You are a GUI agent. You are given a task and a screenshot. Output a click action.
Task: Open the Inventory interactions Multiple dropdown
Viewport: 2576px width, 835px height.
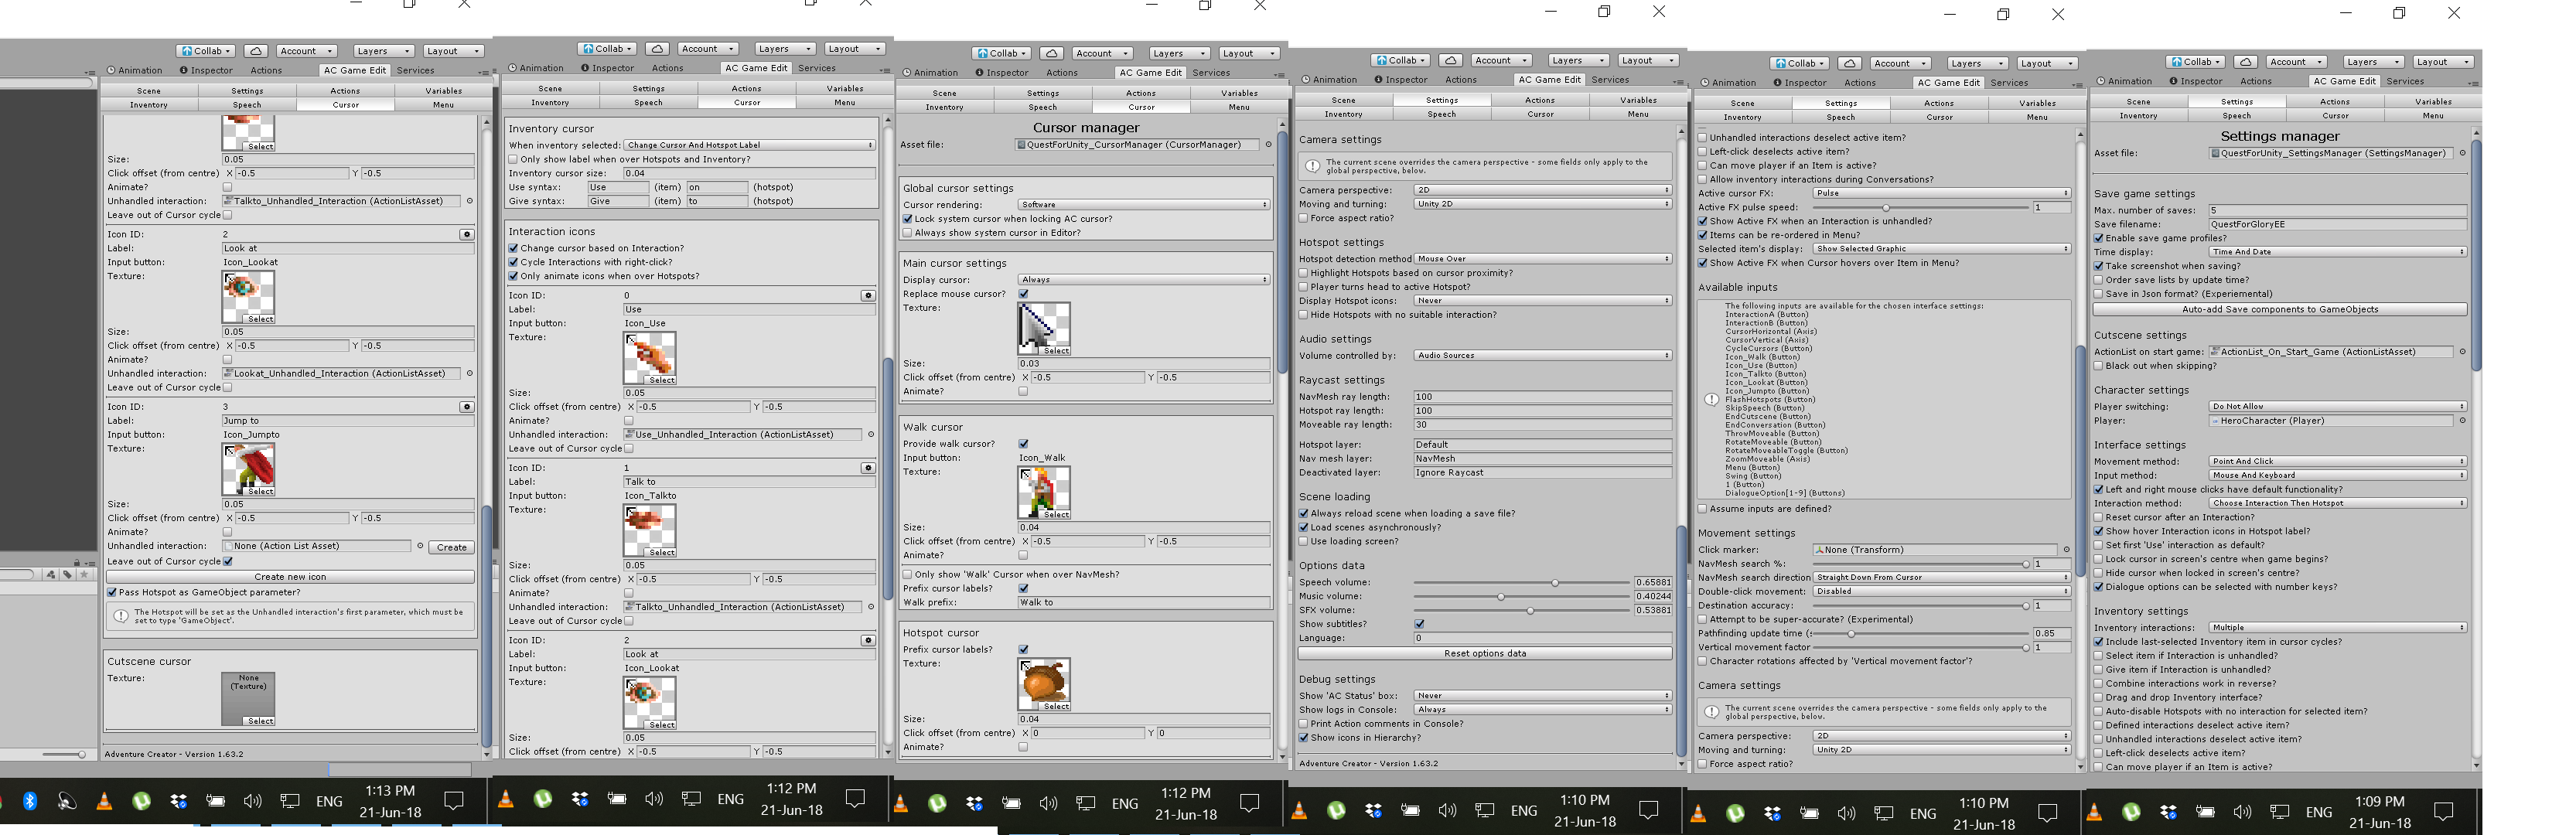pos(2337,628)
